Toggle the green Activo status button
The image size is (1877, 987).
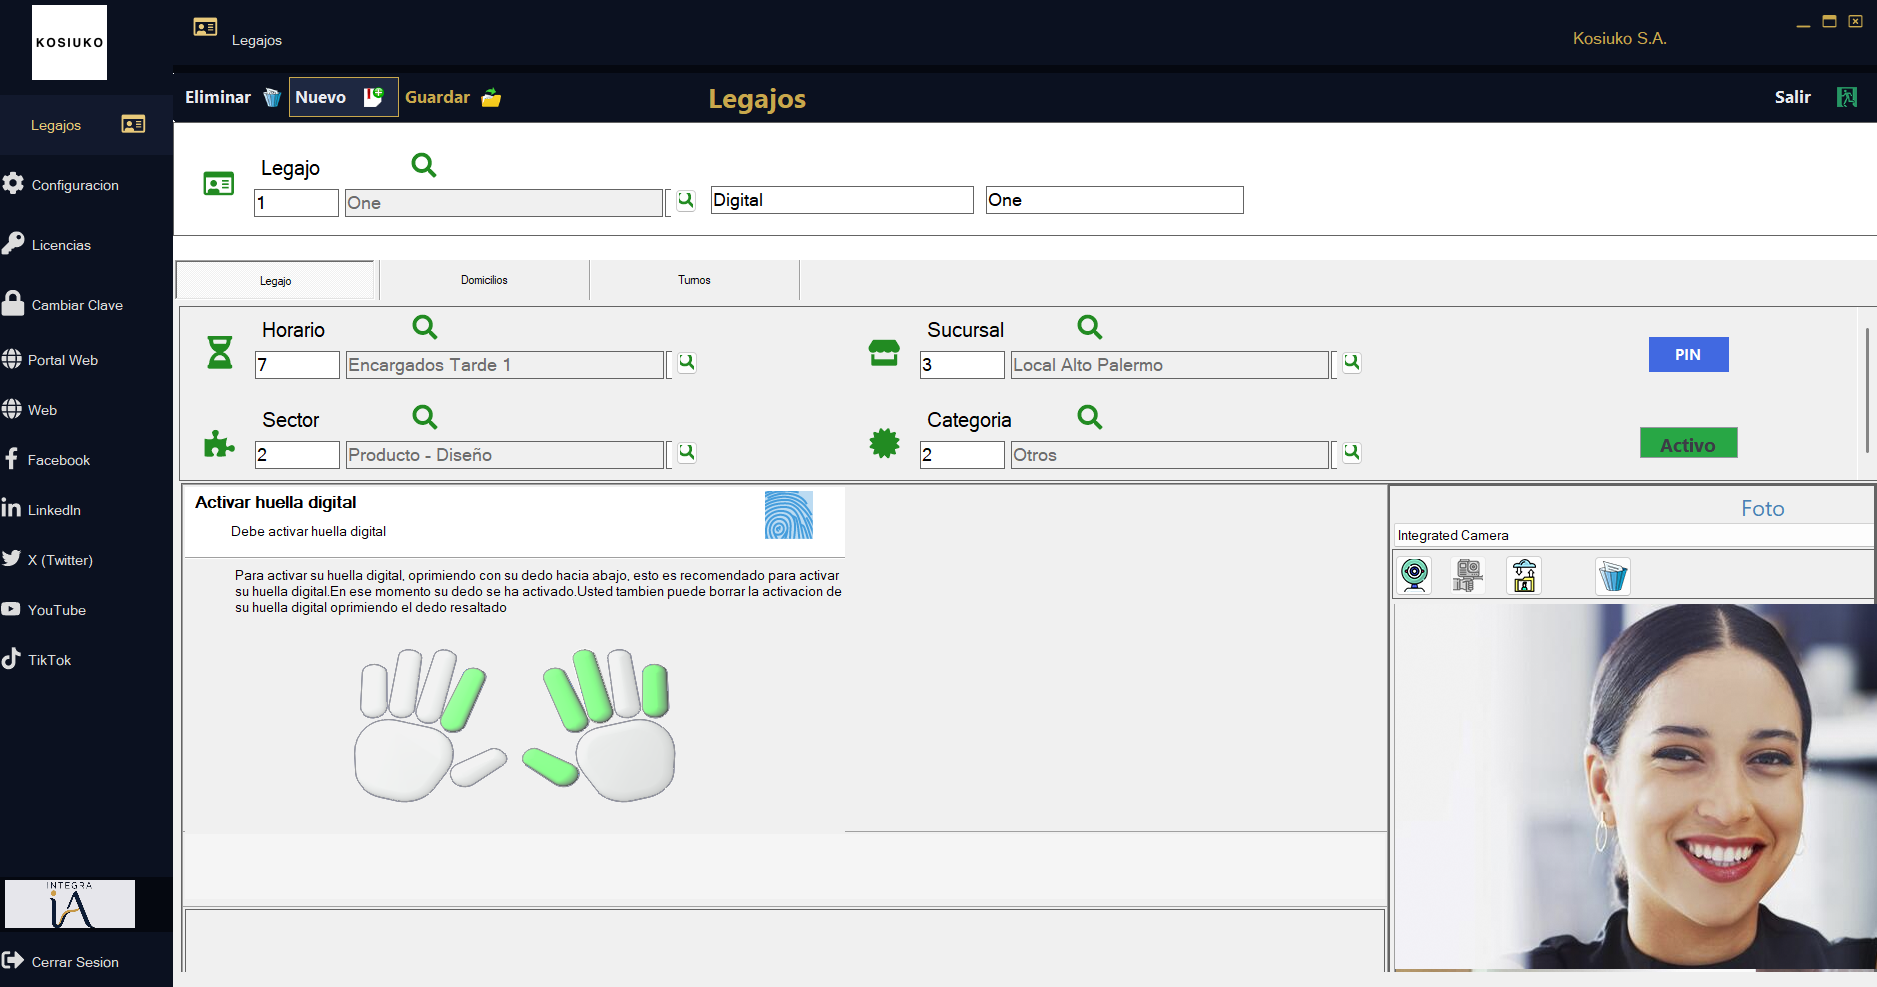(x=1688, y=444)
